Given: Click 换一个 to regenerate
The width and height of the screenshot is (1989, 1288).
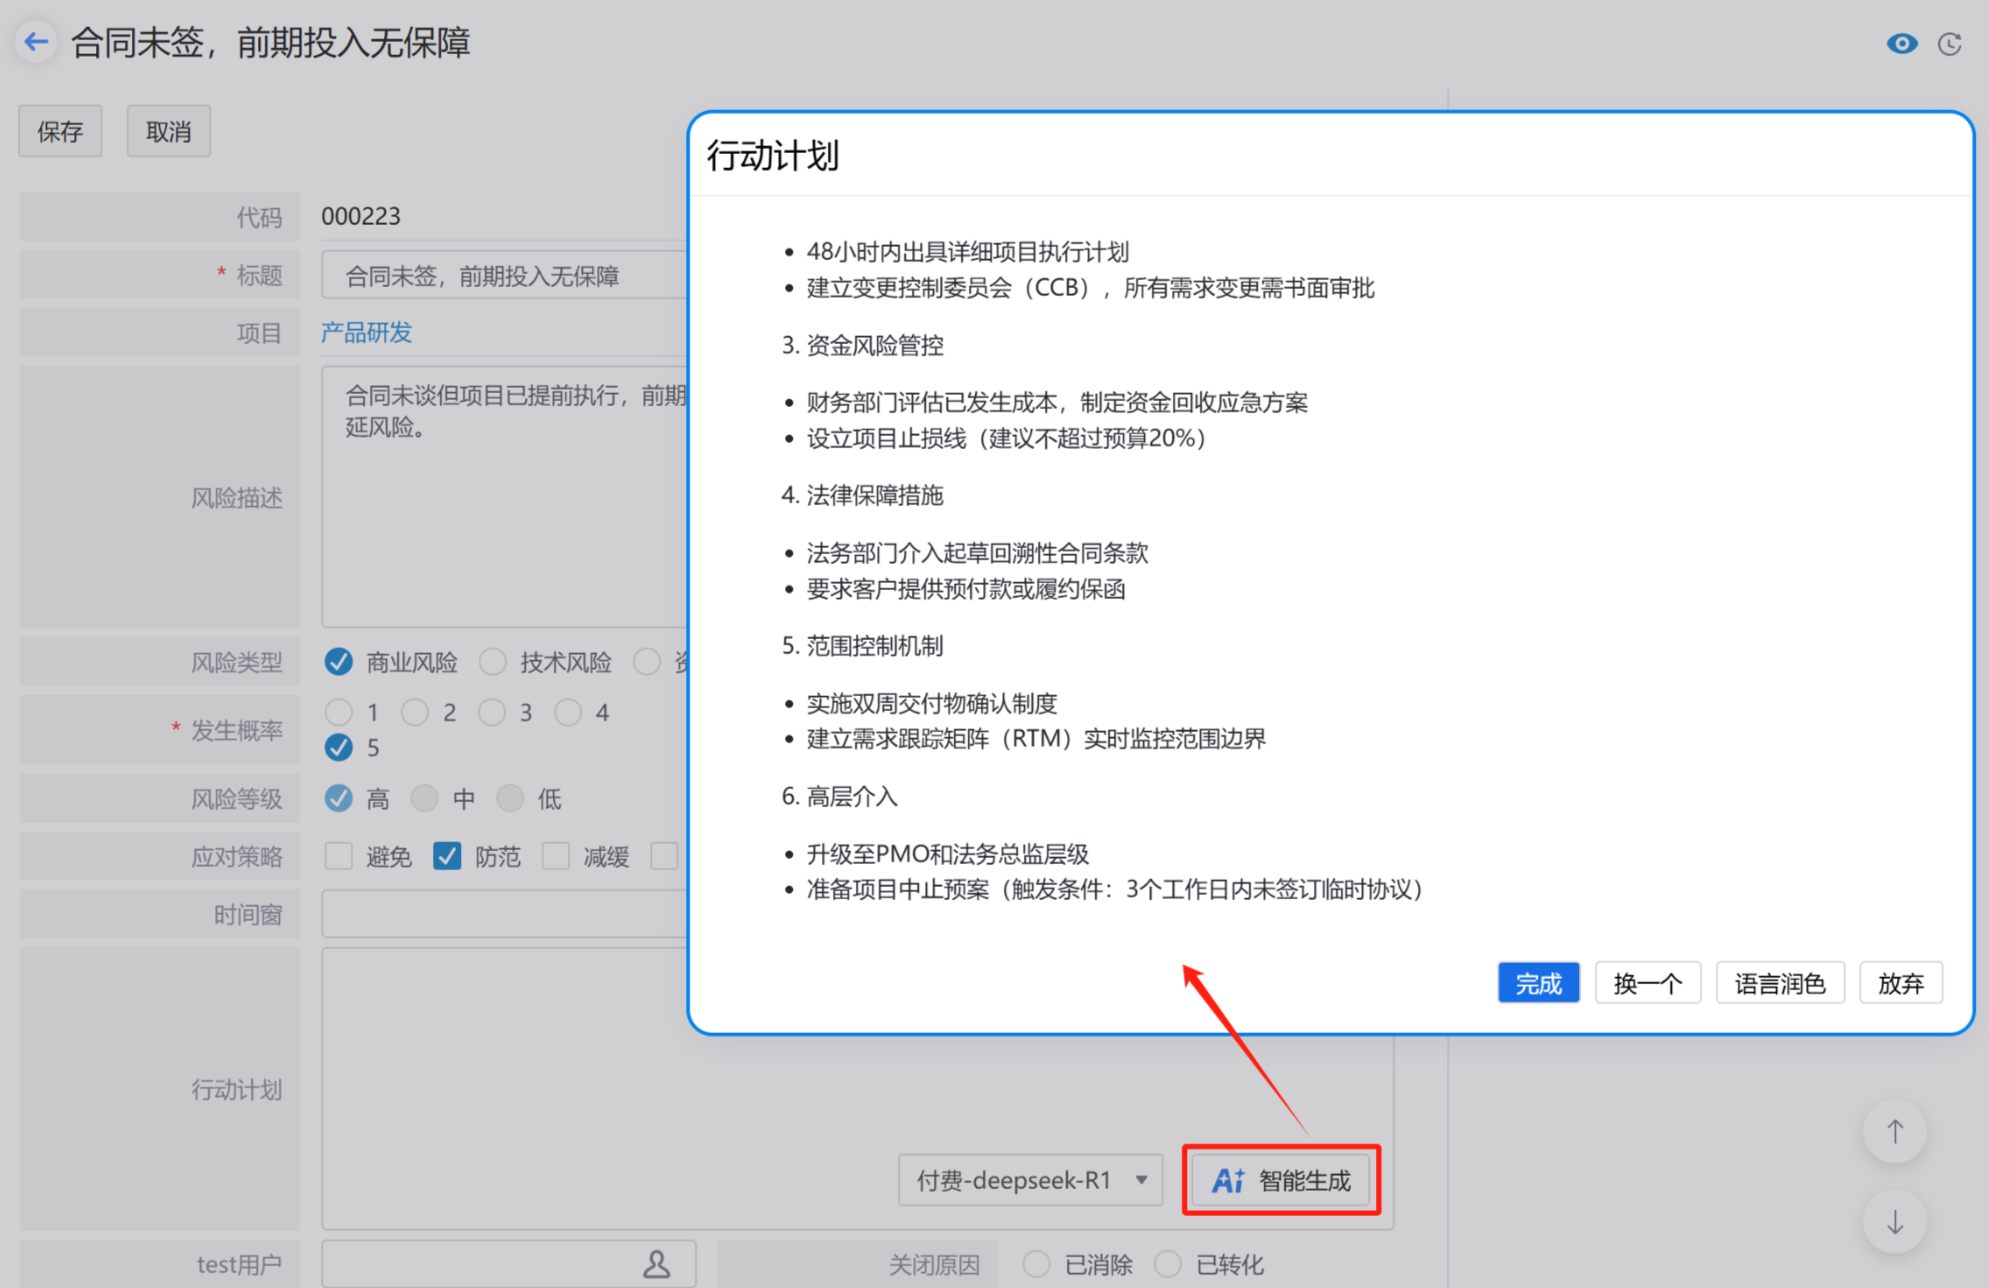Looking at the screenshot, I should coord(1647,983).
